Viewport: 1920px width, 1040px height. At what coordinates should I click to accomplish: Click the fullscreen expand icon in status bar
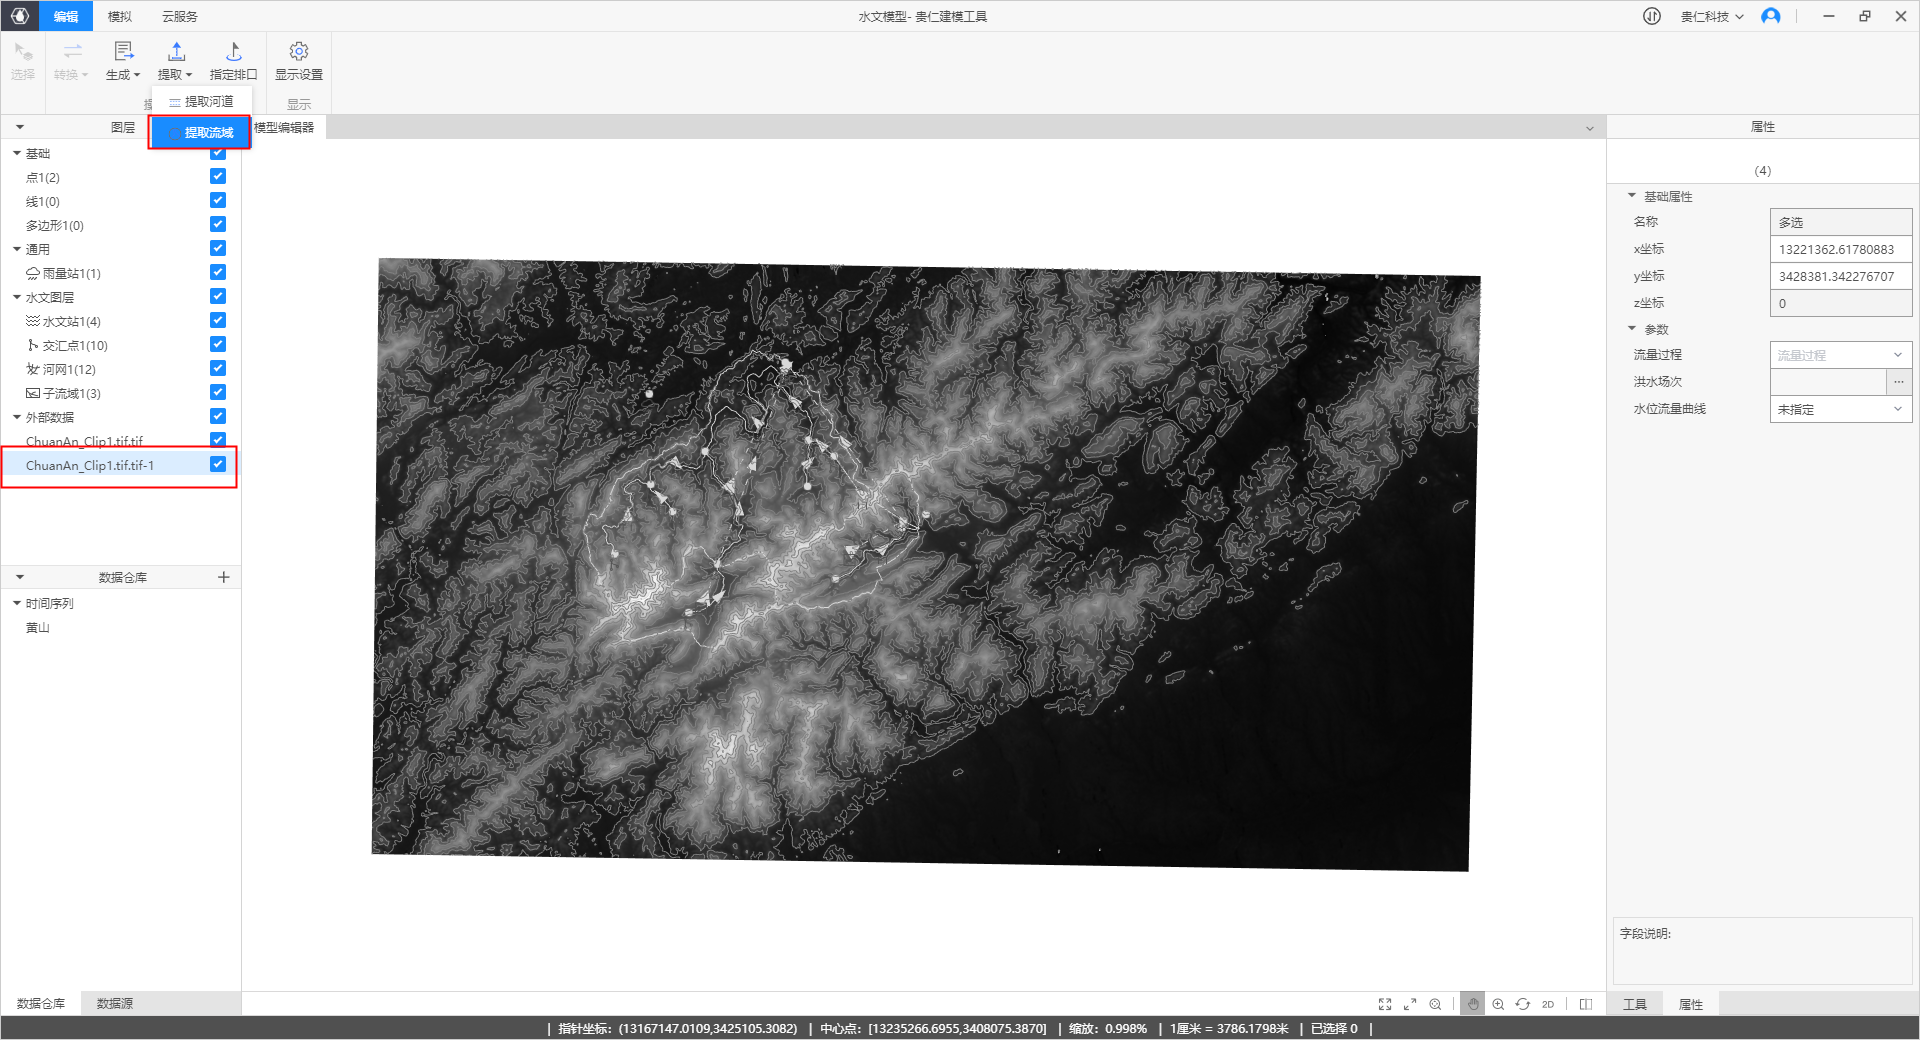click(x=1385, y=1004)
